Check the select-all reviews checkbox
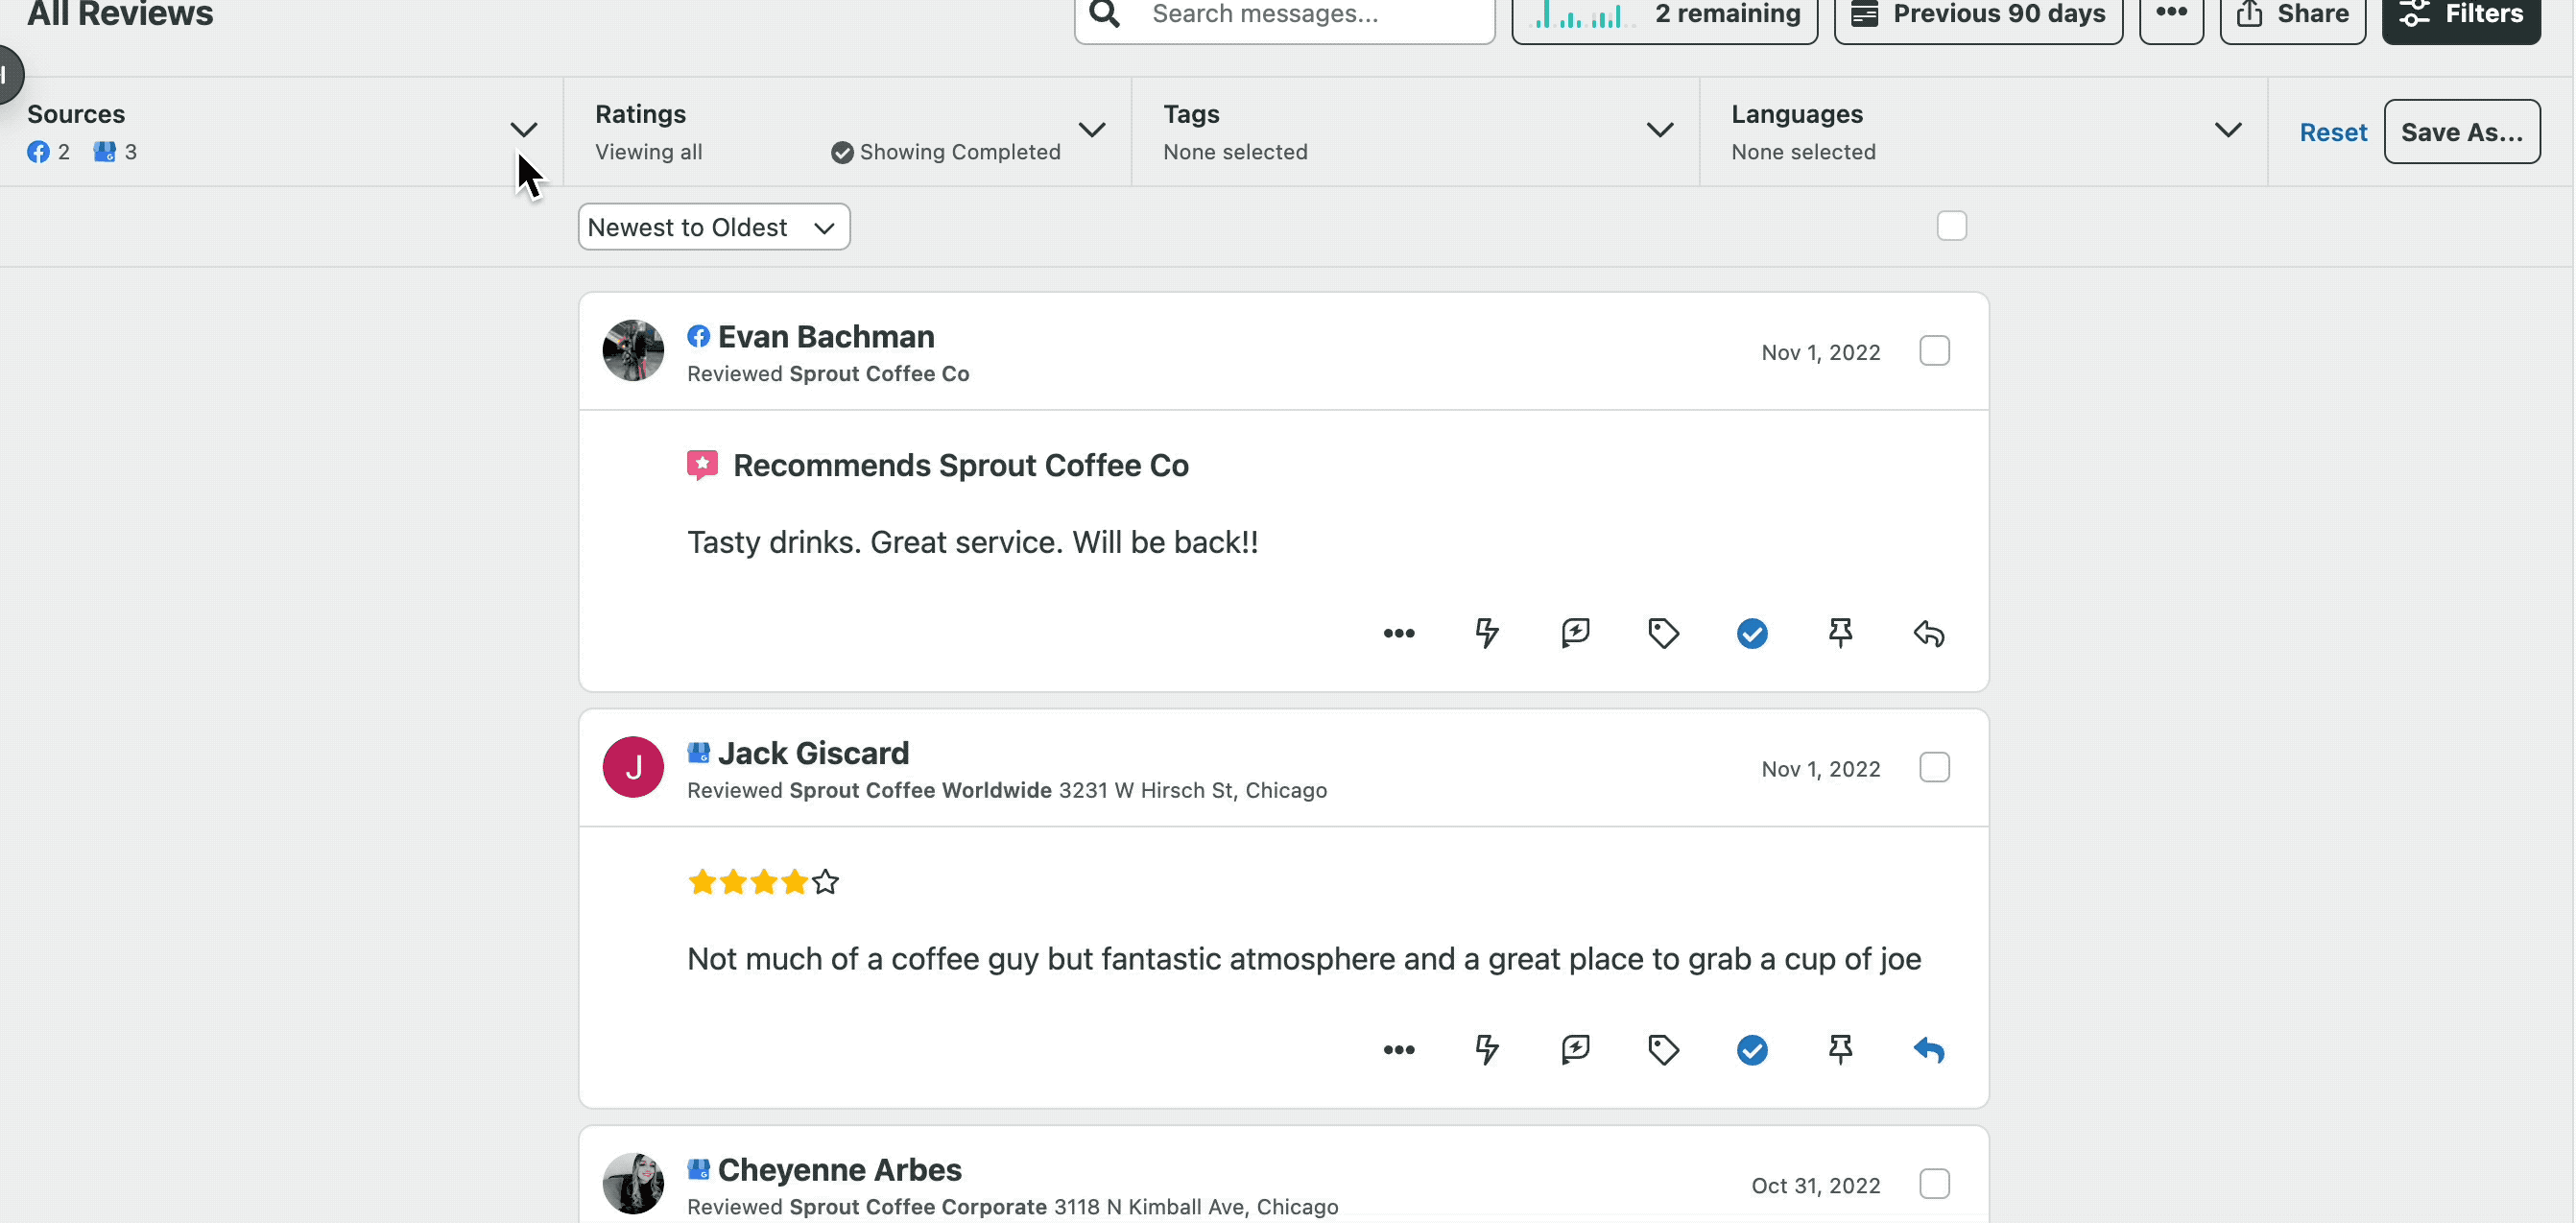This screenshot has height=1223, width=2576. (1951, 226)
